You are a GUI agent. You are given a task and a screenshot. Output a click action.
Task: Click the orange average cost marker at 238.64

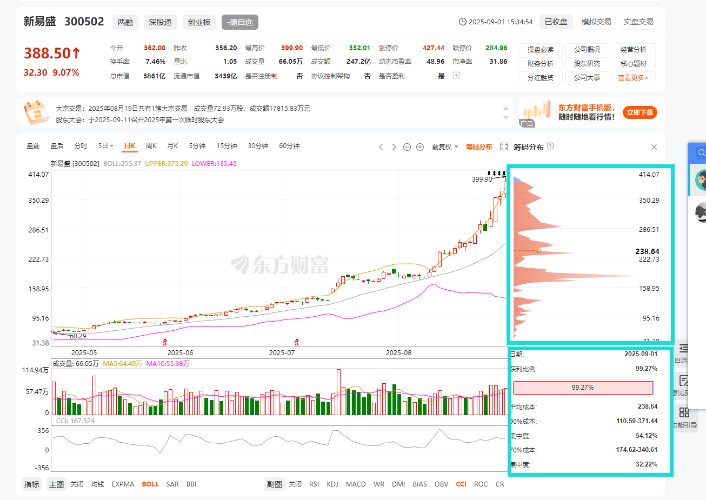point(539,250)
